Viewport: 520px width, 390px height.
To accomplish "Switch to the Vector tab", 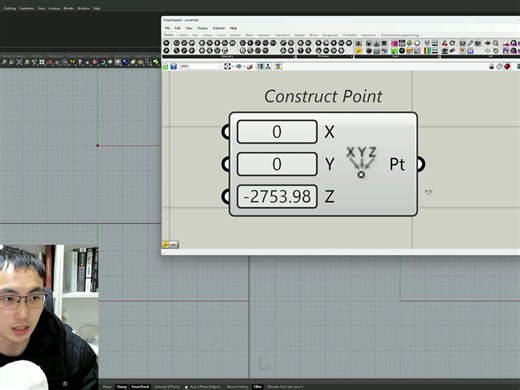I will [207, 35].
